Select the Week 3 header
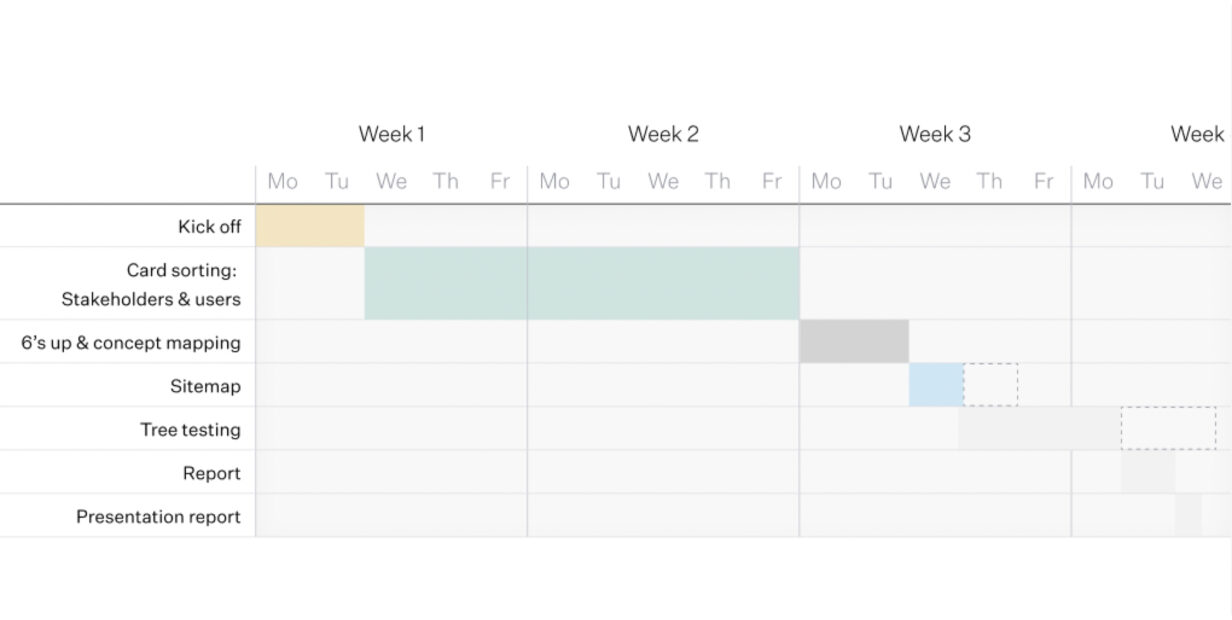 (x=935, y=134)
